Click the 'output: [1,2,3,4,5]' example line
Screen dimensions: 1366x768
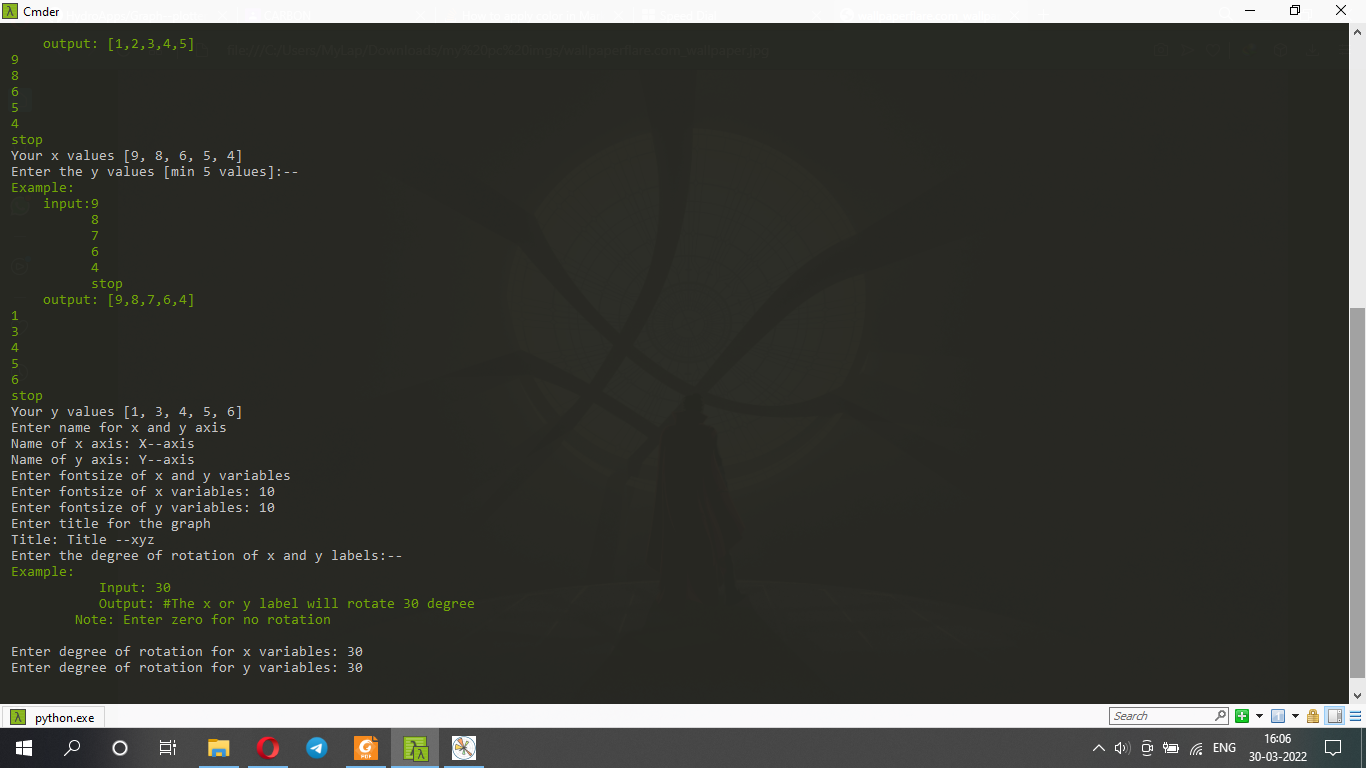pos(118,44)
